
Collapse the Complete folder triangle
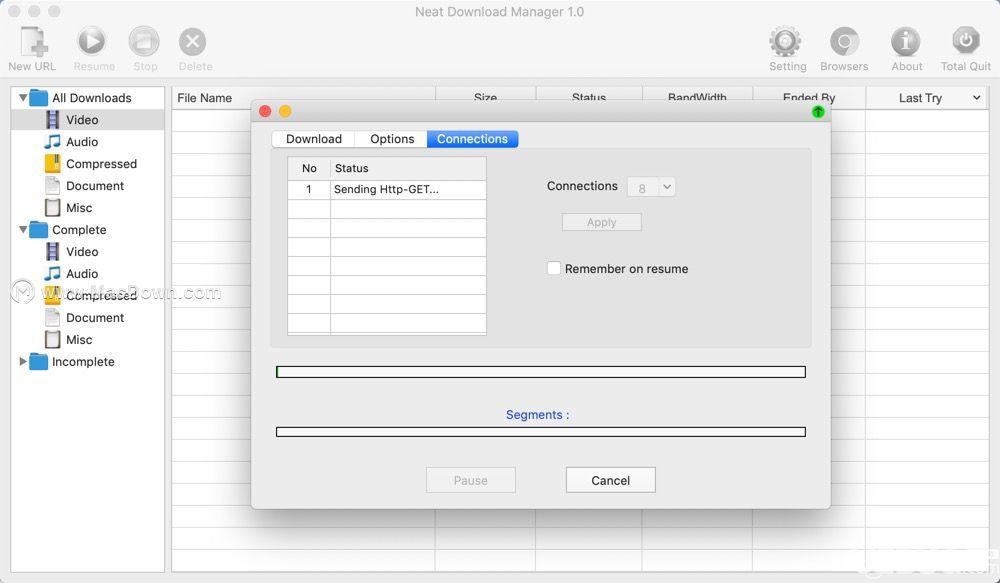point(23,230)
